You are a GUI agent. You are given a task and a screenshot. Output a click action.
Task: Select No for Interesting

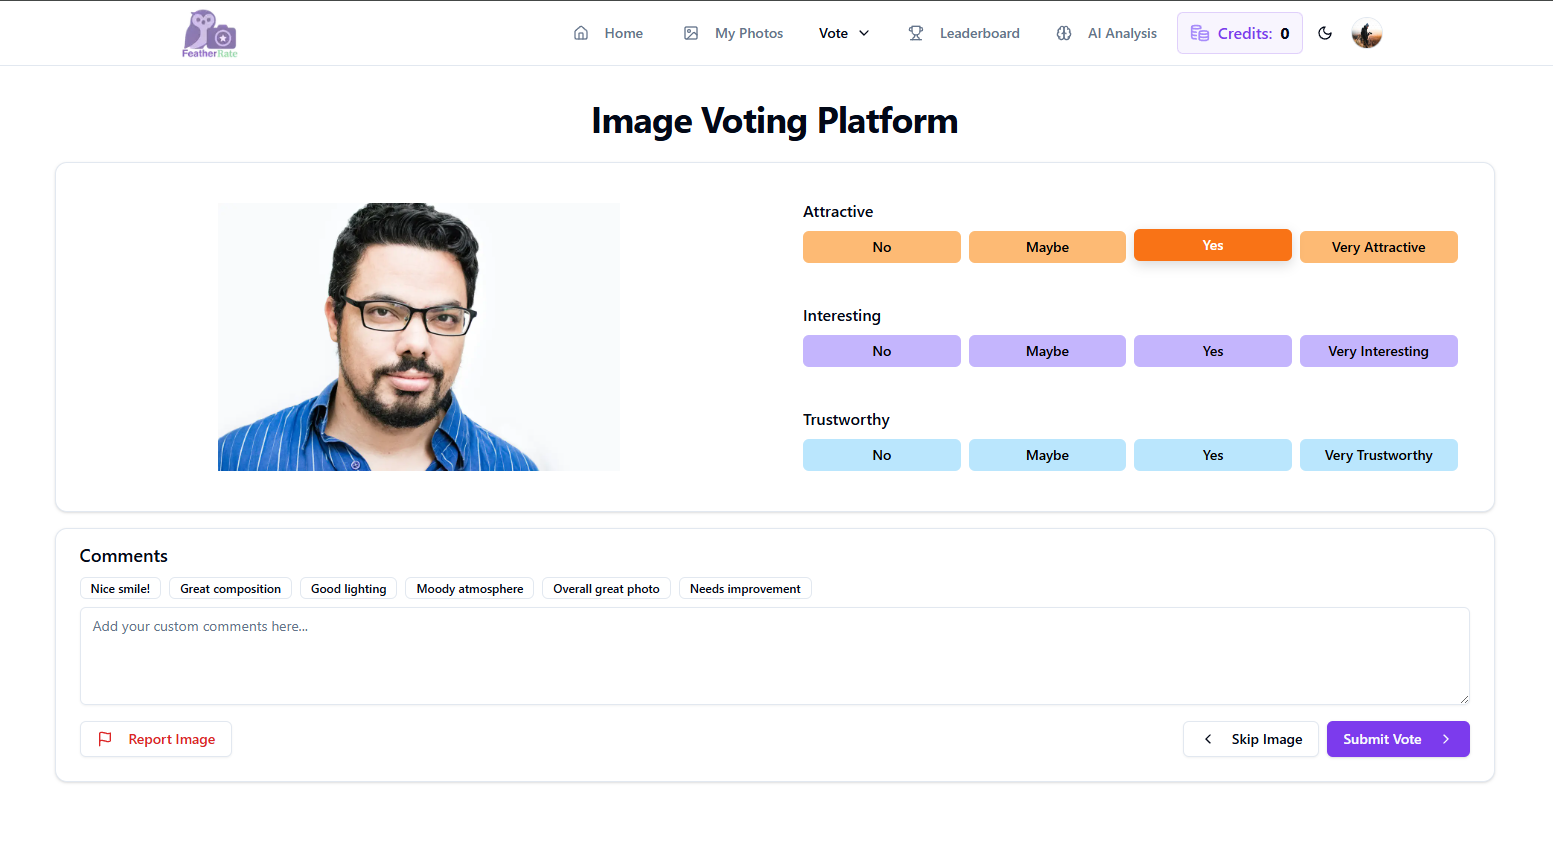[x=882, y=351]
